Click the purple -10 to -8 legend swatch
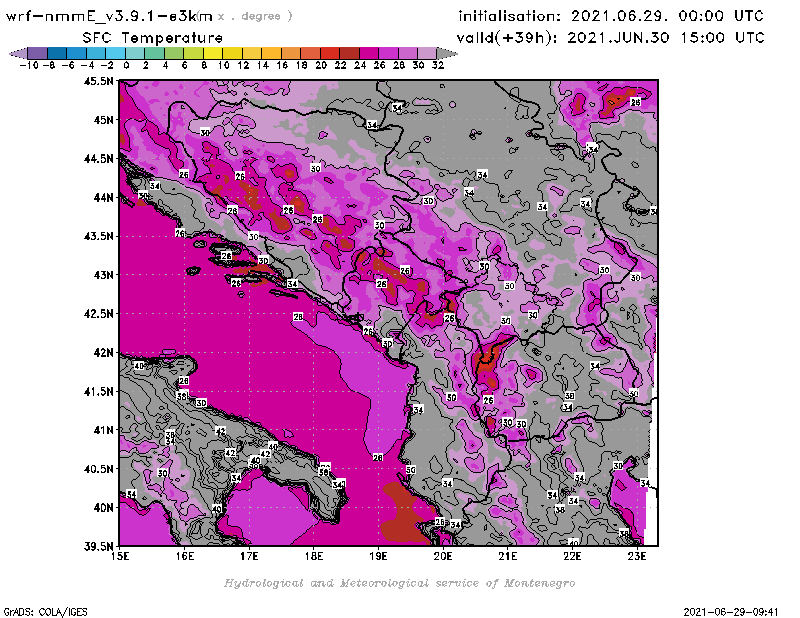This screenshot has height=618, width=800. pos(38,54)
